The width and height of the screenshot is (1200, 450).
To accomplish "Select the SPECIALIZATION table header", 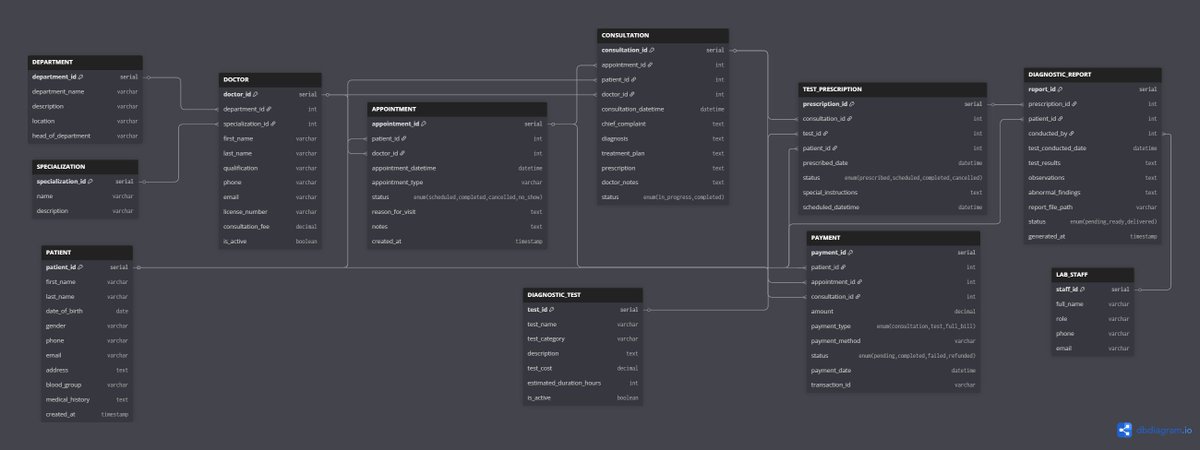I will (x=85, y=167).
